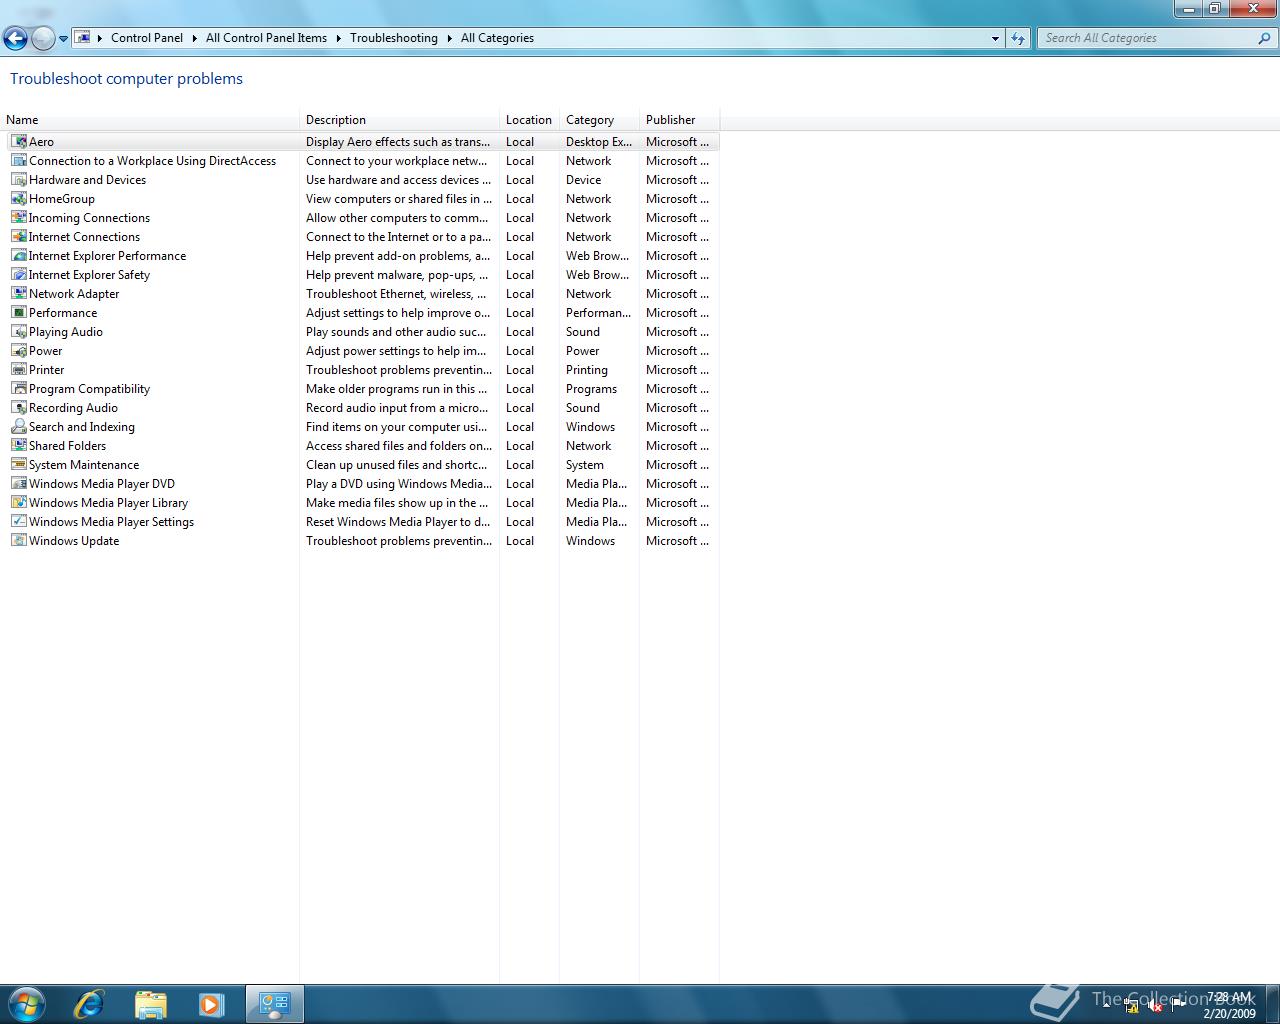This screenshot has width=1280, height=1024.
Task: Click the 'Printing' category cell
Action: coord(587,370)
